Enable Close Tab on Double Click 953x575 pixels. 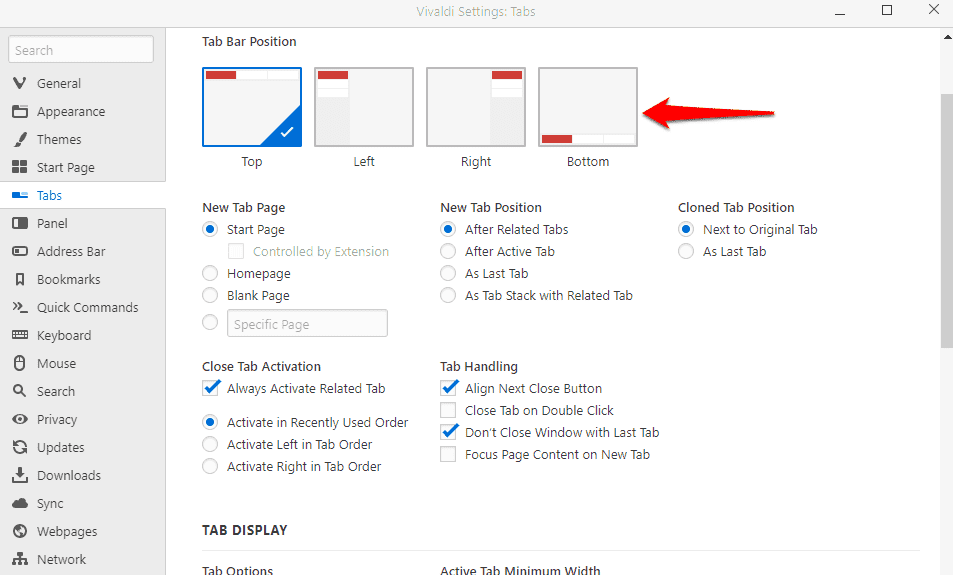click(448, 410)
